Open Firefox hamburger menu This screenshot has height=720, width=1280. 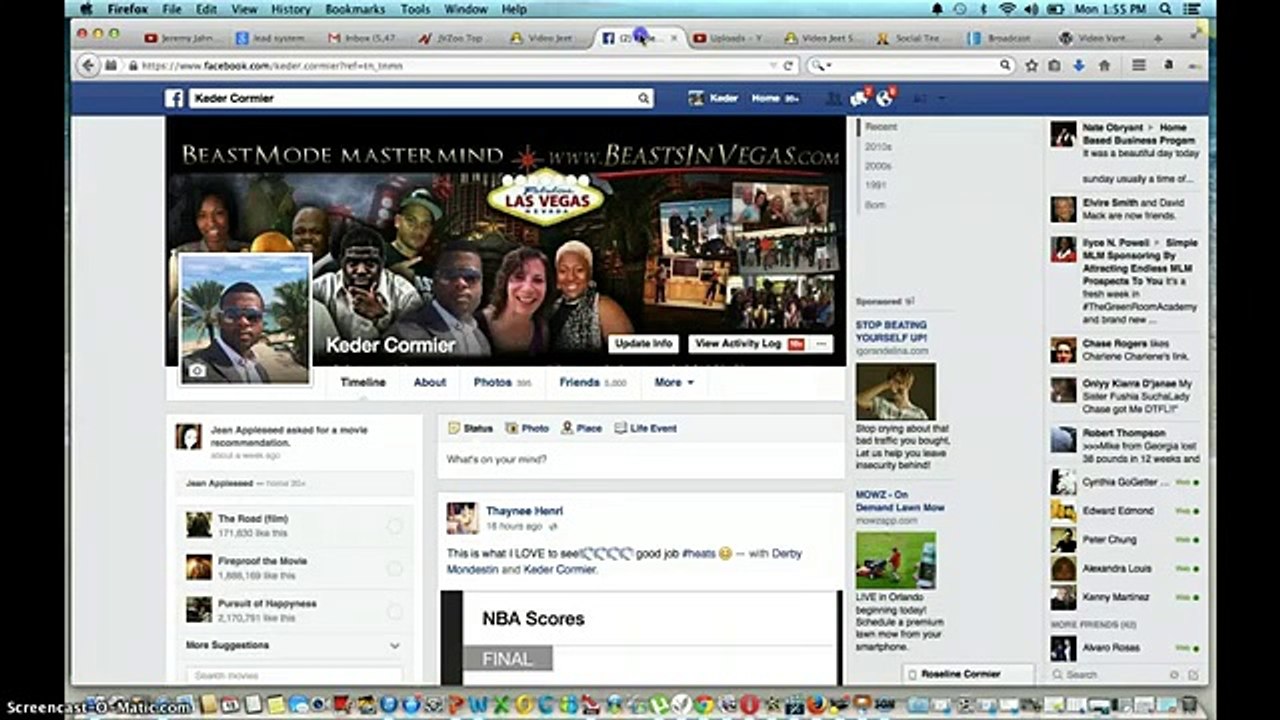(x=1139, y=65)
